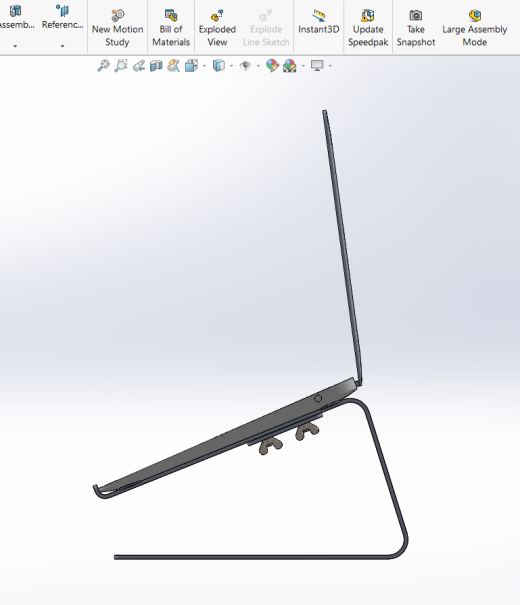Click Apply Scene icon
Image resolution: width=520 pixels, height=605 pixels.
(290, 66)
